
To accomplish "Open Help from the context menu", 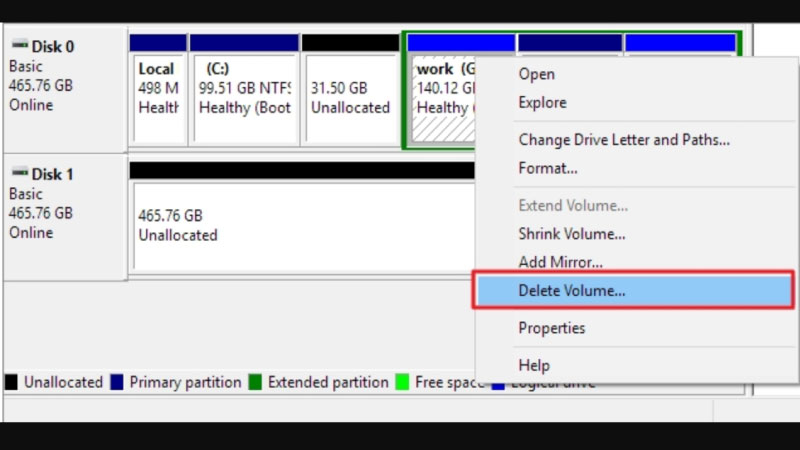I will point(534,365).
